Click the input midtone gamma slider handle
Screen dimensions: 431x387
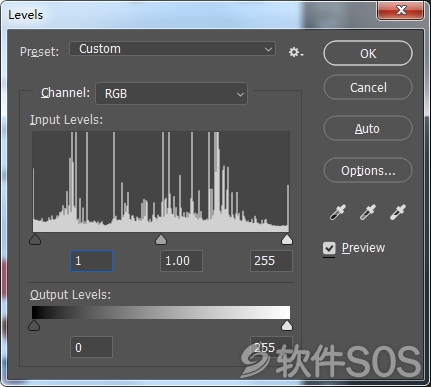(161, 239)
